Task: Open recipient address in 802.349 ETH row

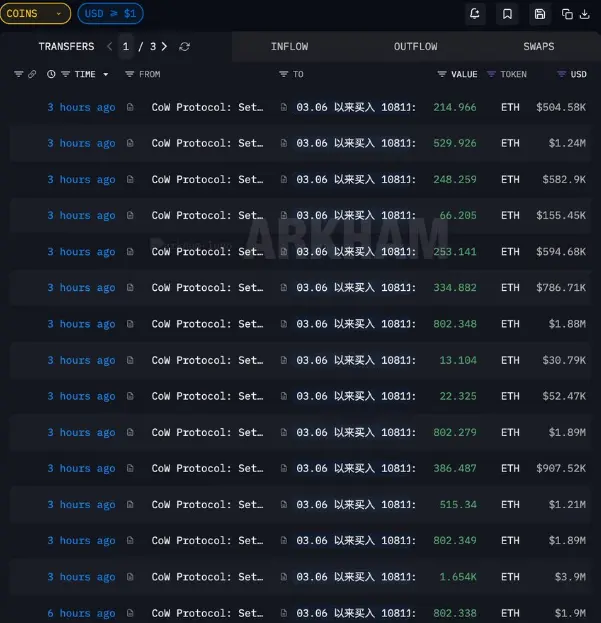Action: 356,540
